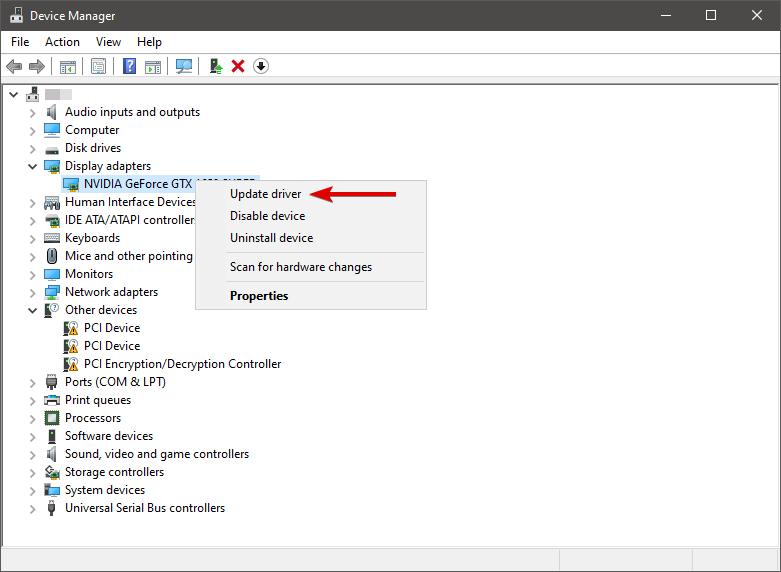Expand Sound, video and game controllers
781x572 pixels.
coord(33,455)
